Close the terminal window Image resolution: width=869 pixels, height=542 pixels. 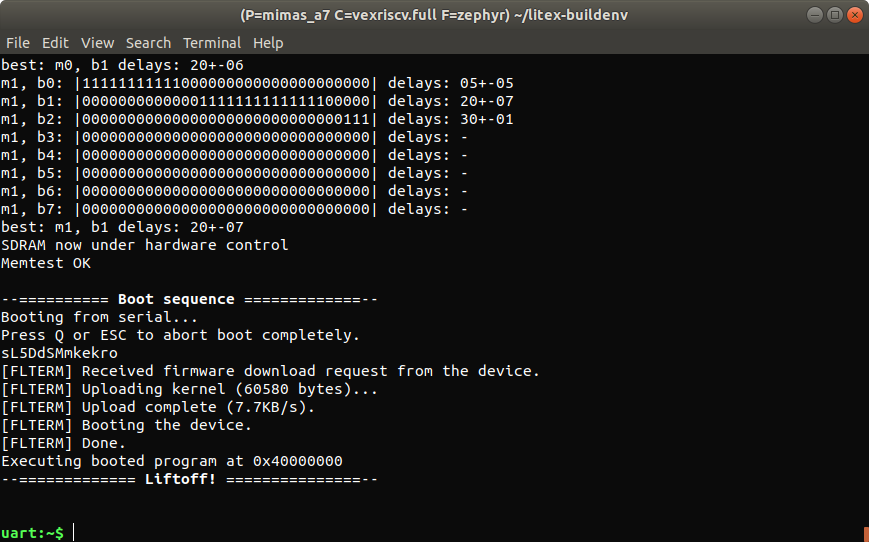pyautogui.click(x=854, y=15)
